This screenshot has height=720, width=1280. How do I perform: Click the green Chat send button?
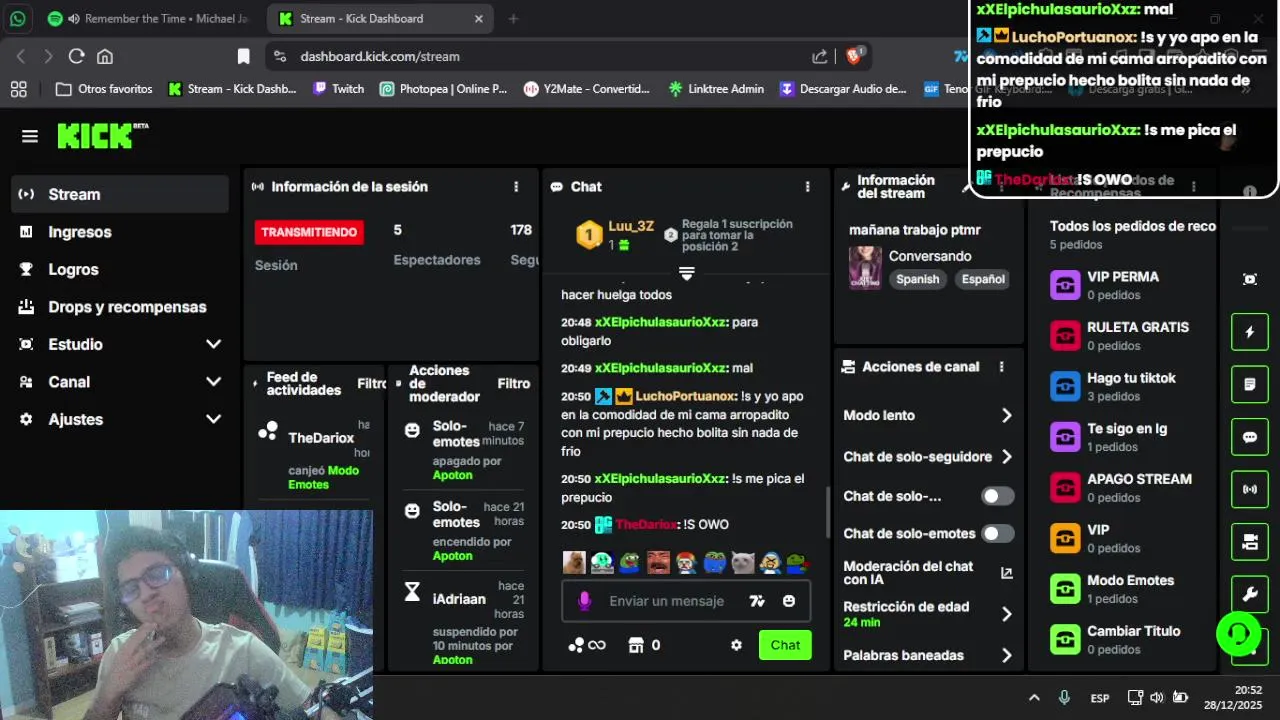tap(785, 645)
